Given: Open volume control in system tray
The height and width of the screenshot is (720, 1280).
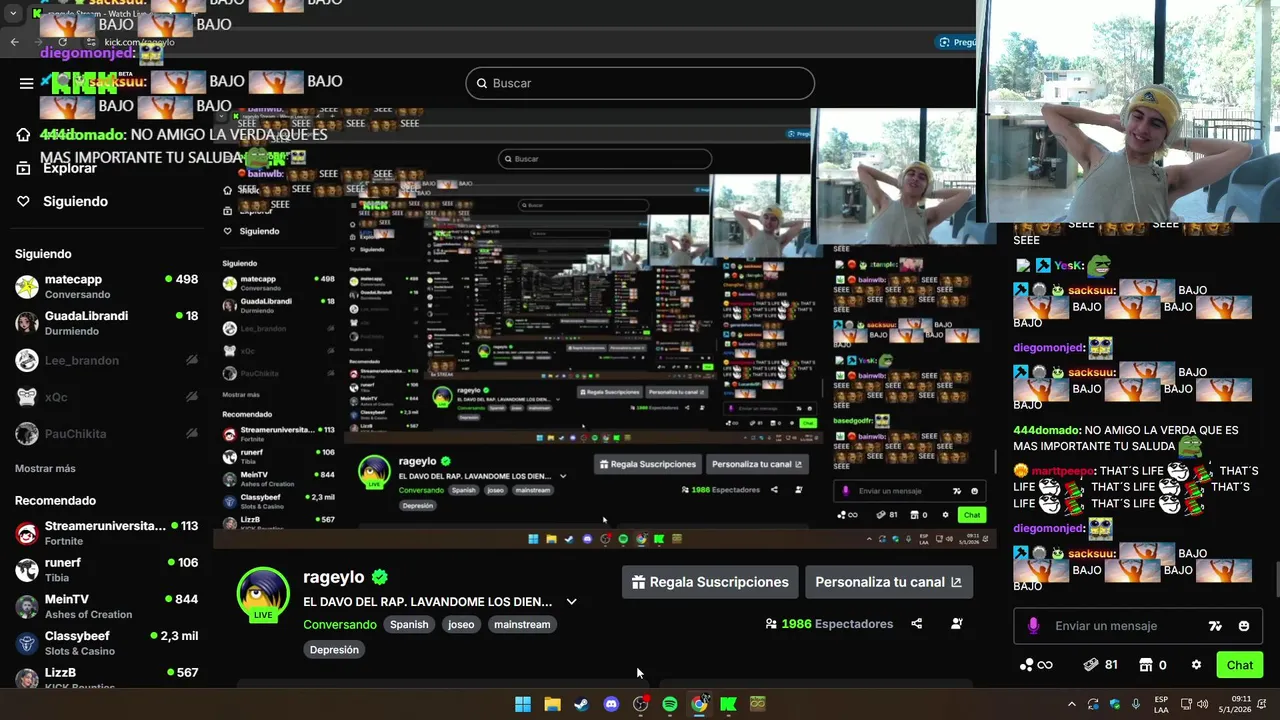Looking at the screenshot, I should pyautogui.click(x=1202, y=704).
